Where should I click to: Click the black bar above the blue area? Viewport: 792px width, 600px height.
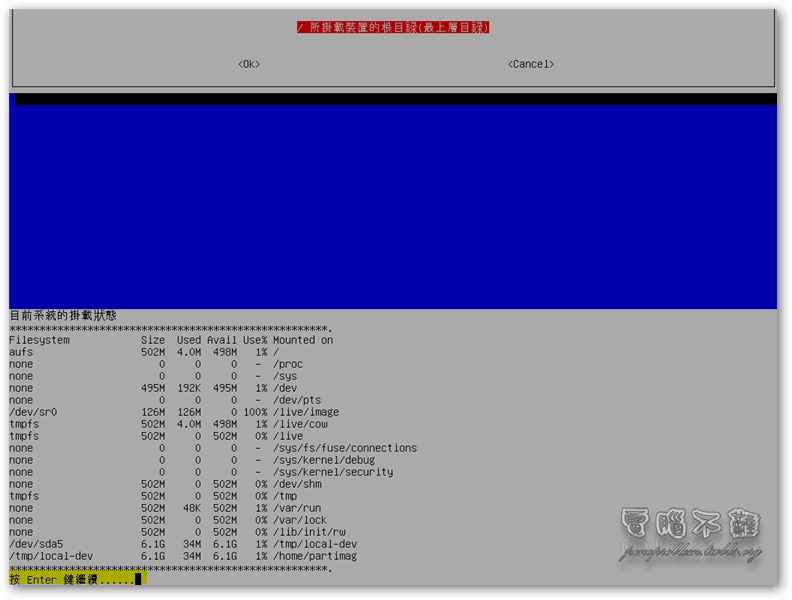[395, 99]
